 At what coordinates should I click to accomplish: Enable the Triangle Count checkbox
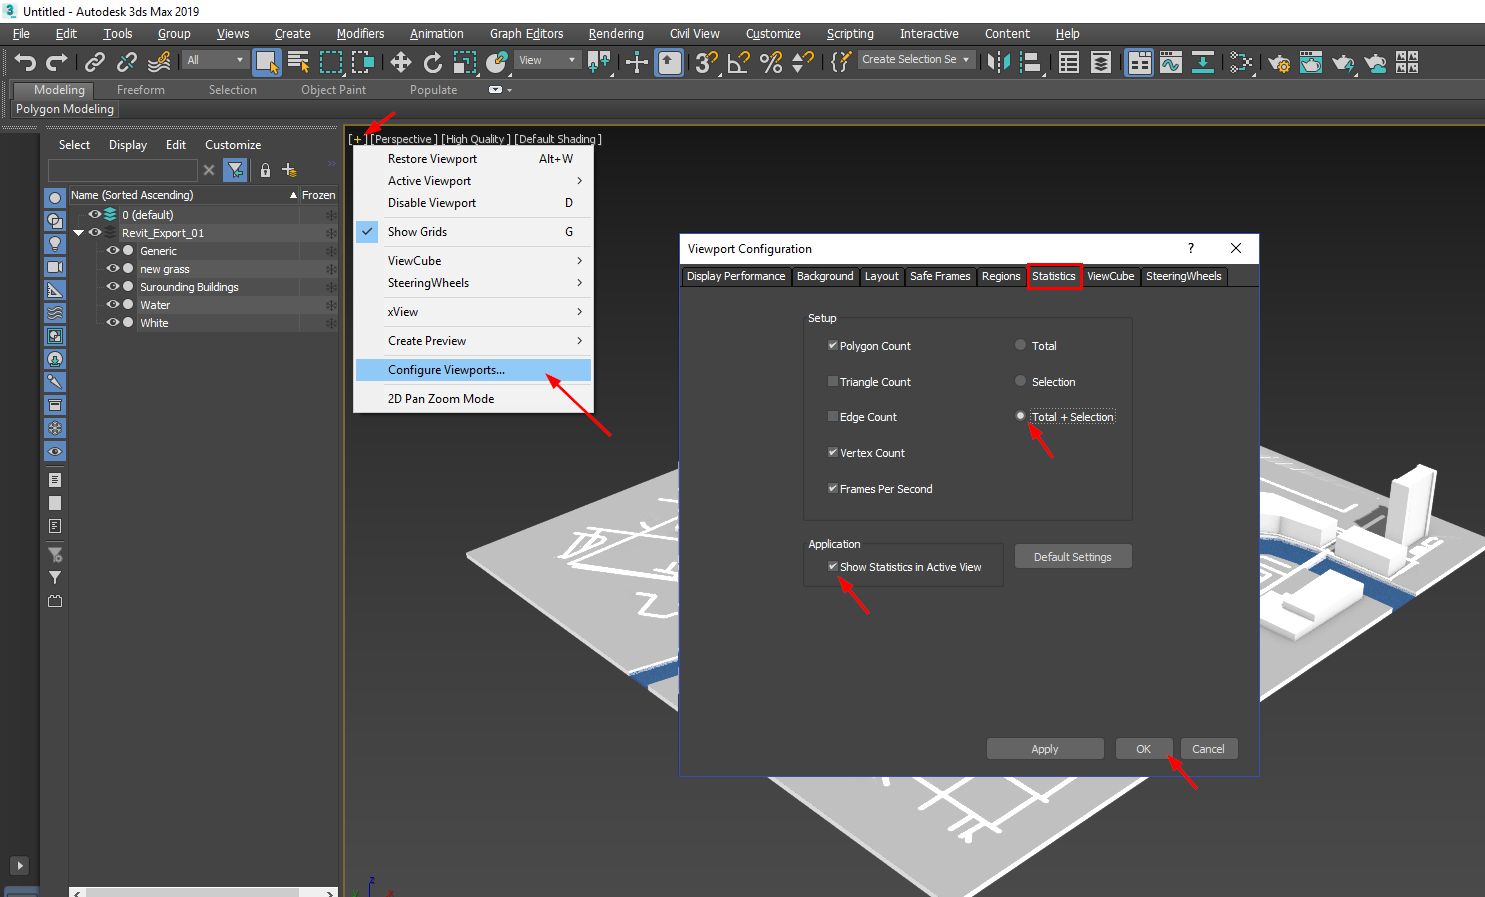[833, 381]
